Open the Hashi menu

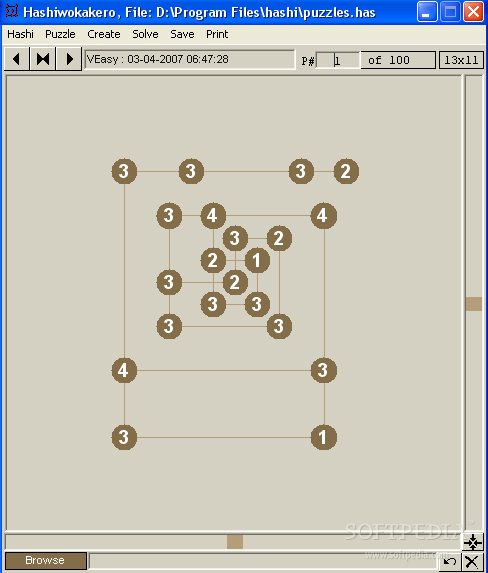tap(20, 34)
